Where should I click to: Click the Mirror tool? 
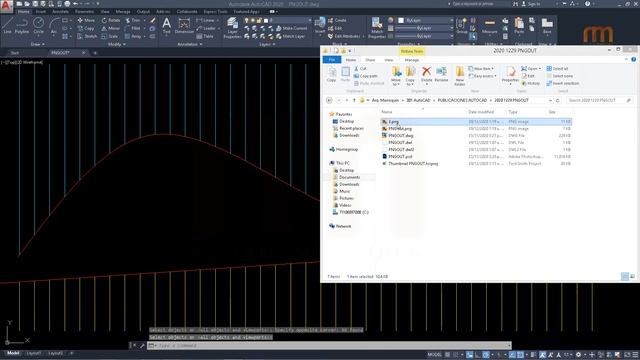[111, 28]
